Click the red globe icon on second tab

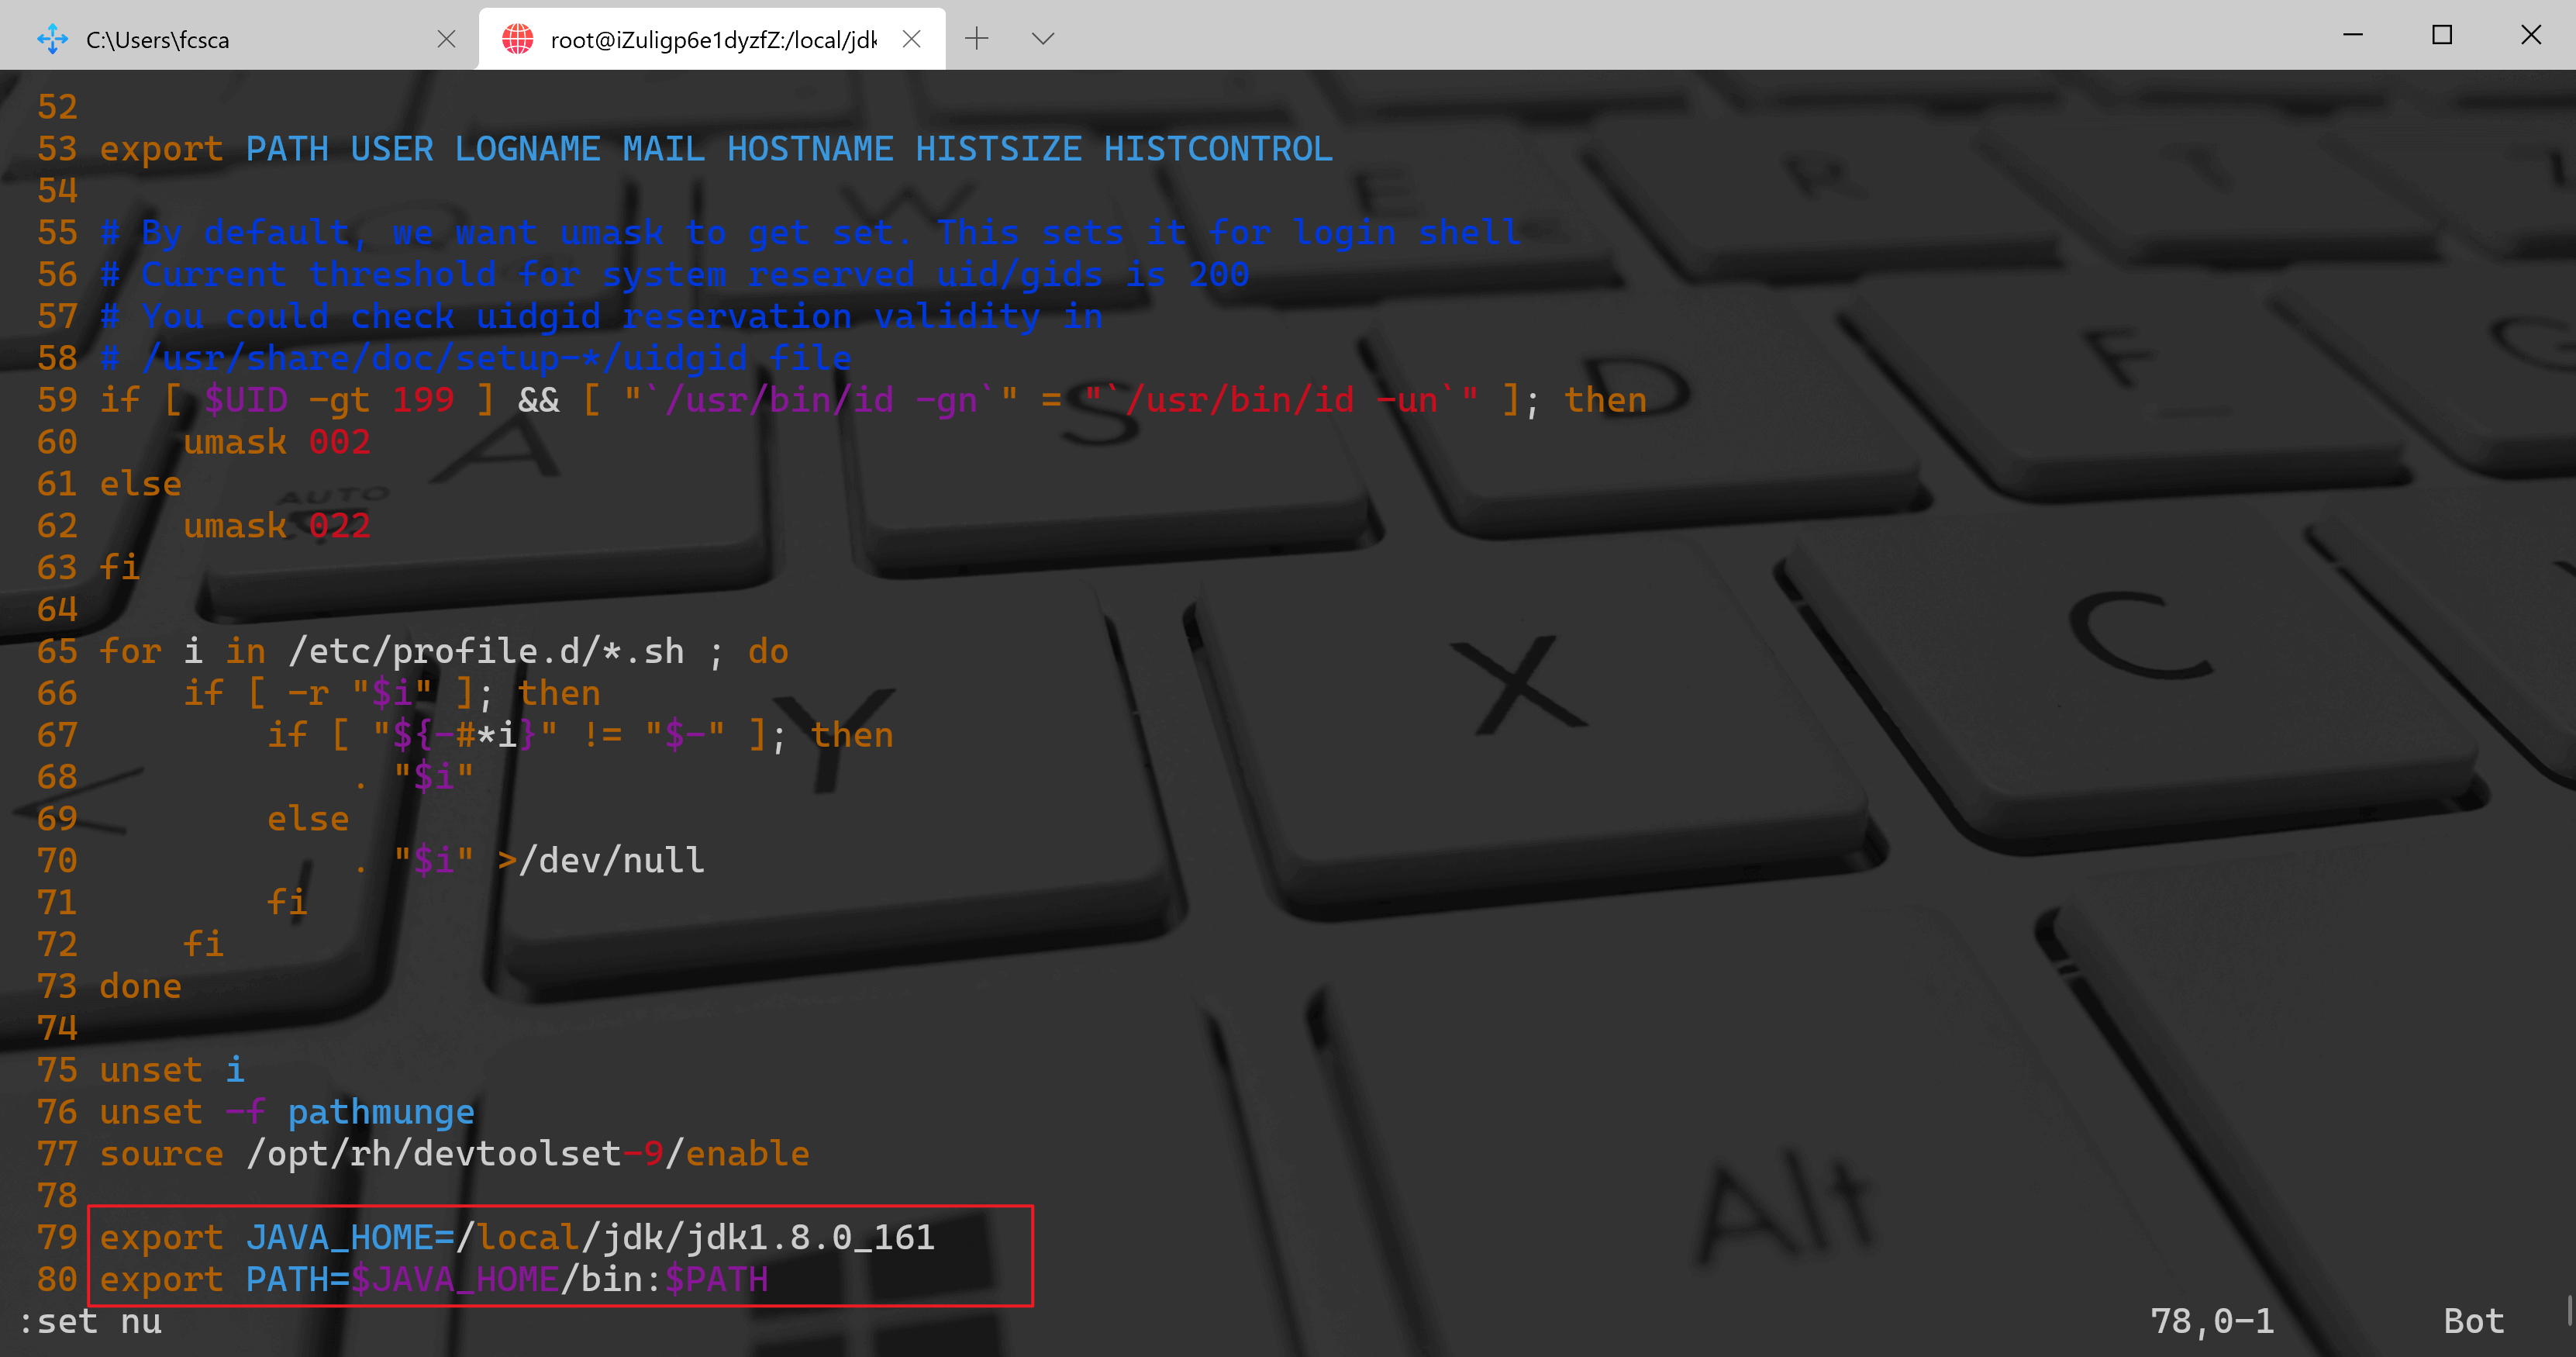(517, 39)
